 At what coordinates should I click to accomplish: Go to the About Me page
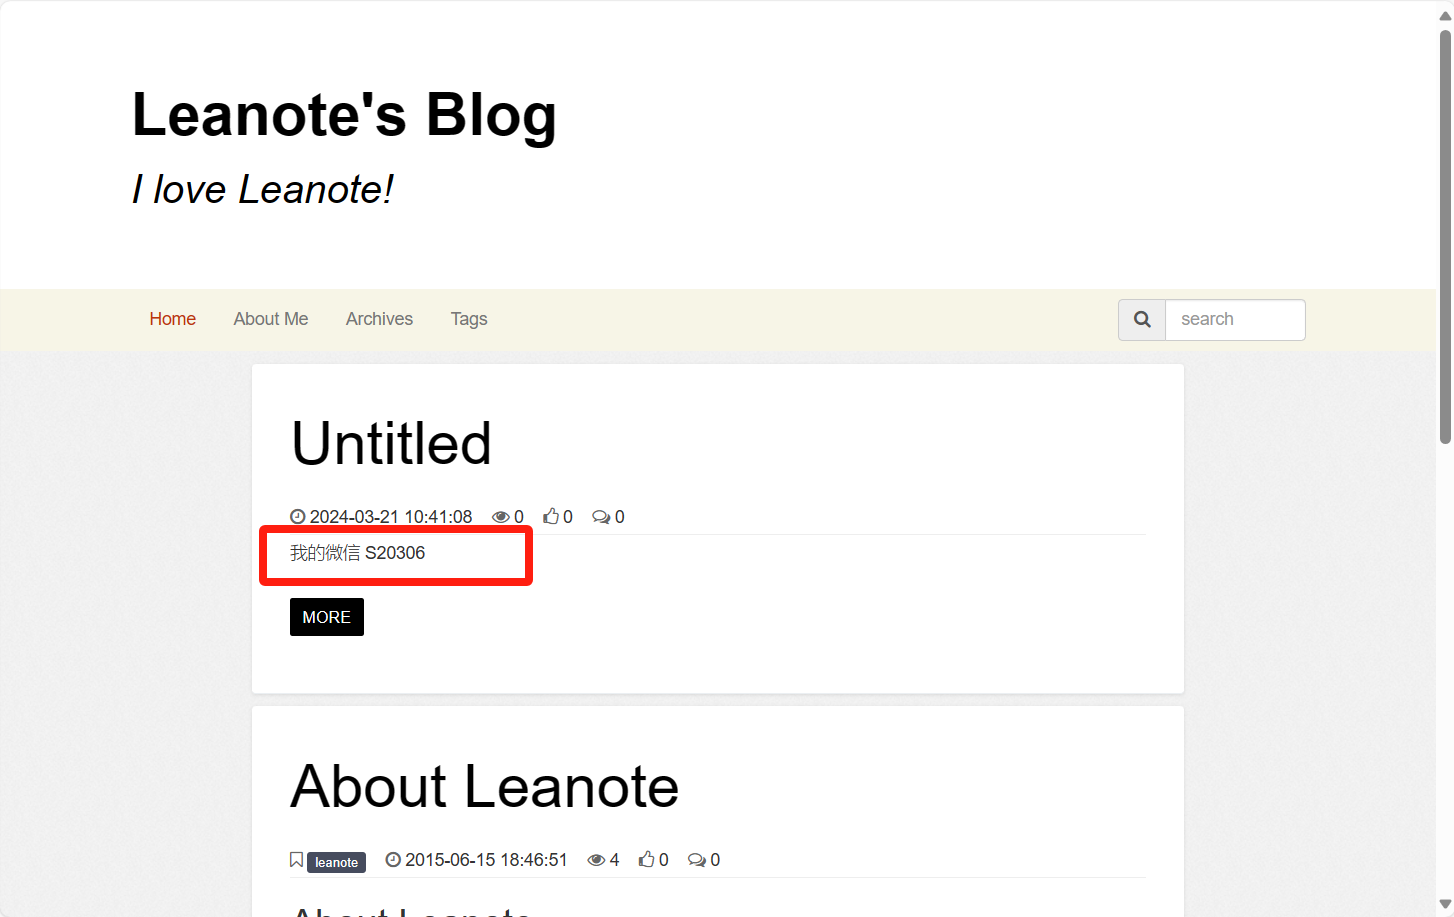[271, 319]
